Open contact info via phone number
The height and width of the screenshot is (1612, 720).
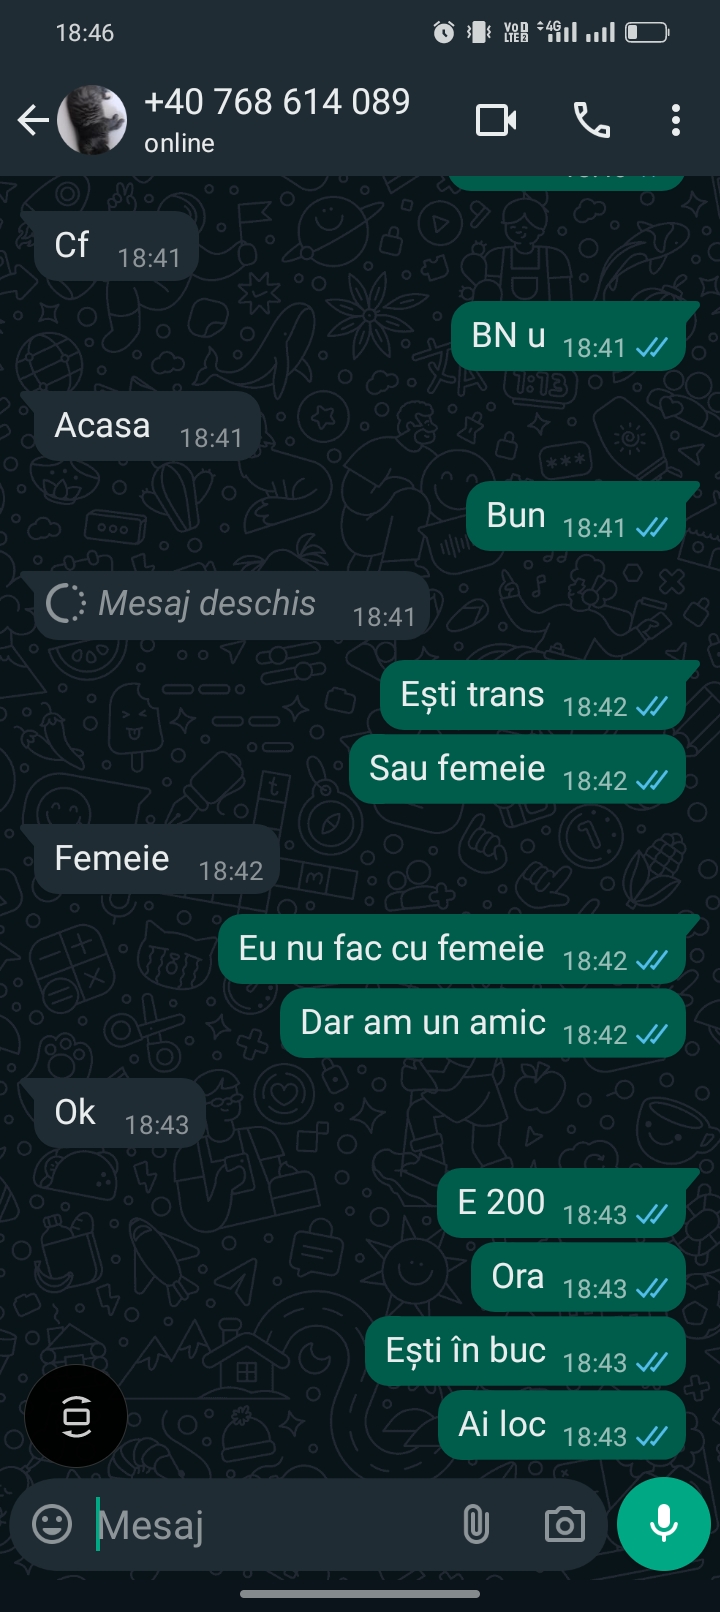278,101
